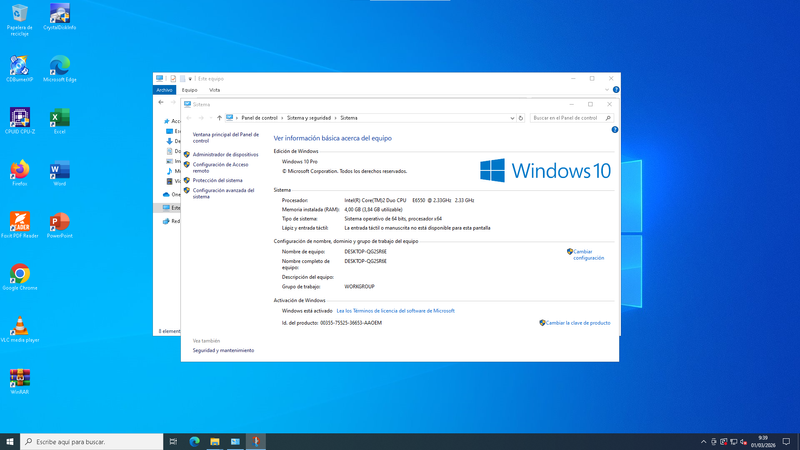Viewport: 800px width, 450px height.
Task: Select the CDBurnerXP desktop icon
Action: click(19, 69)
